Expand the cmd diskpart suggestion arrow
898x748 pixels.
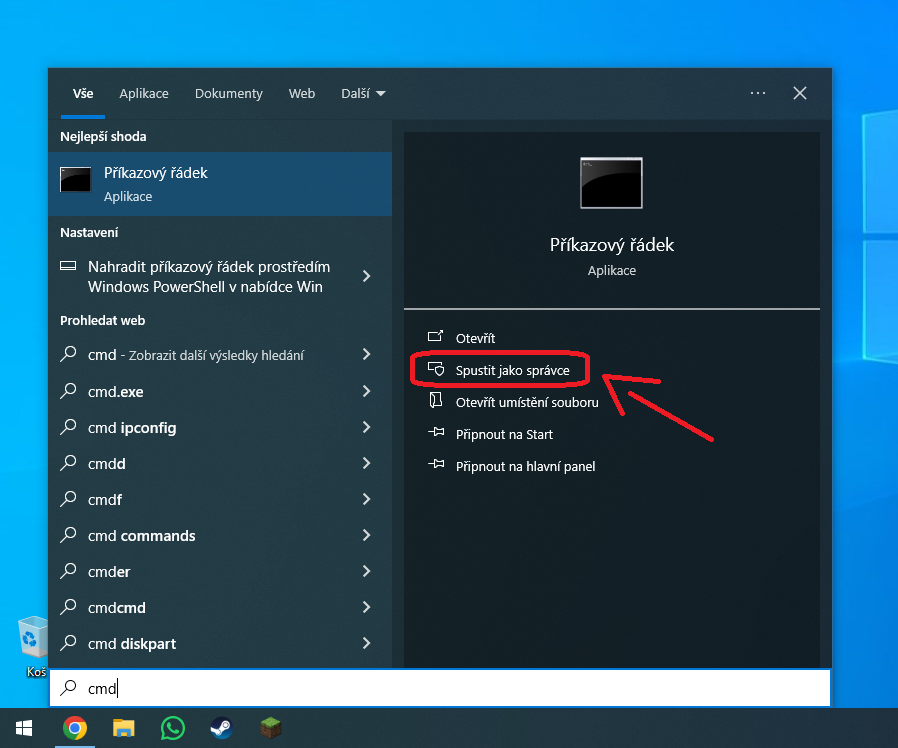pyautogui.click(x=366, y=643)
